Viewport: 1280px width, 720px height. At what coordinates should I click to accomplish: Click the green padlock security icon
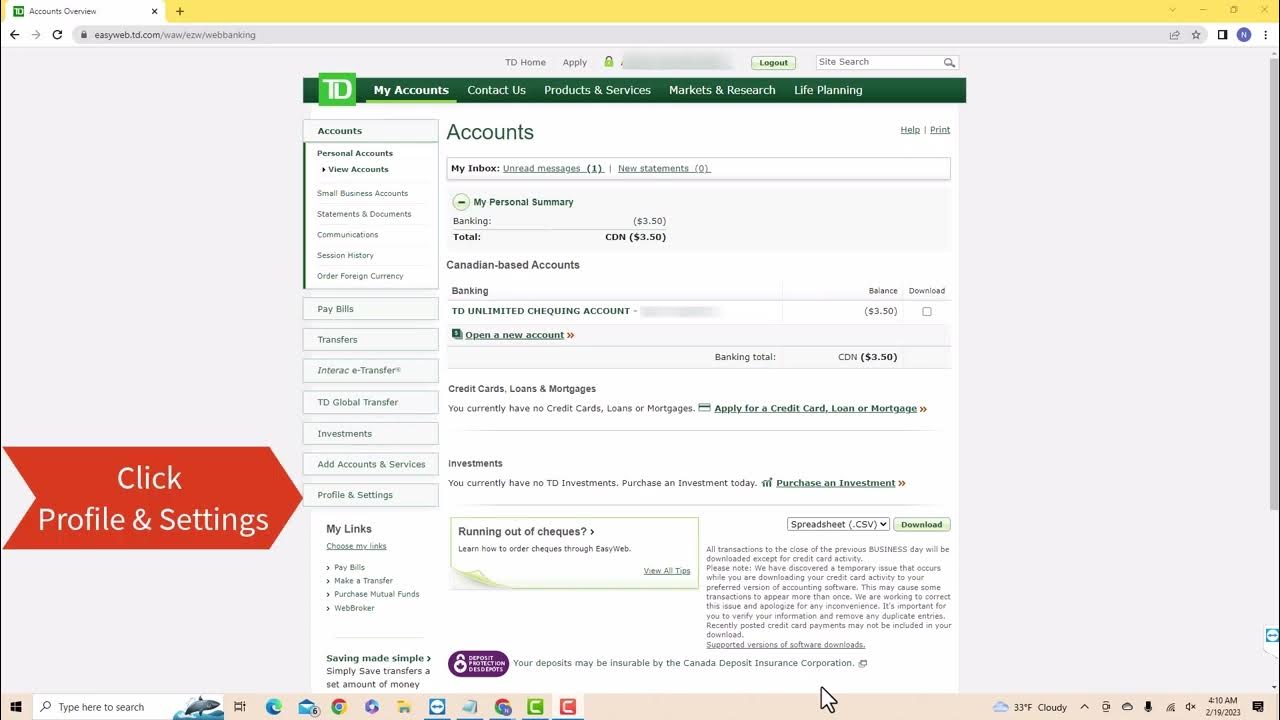608,62
